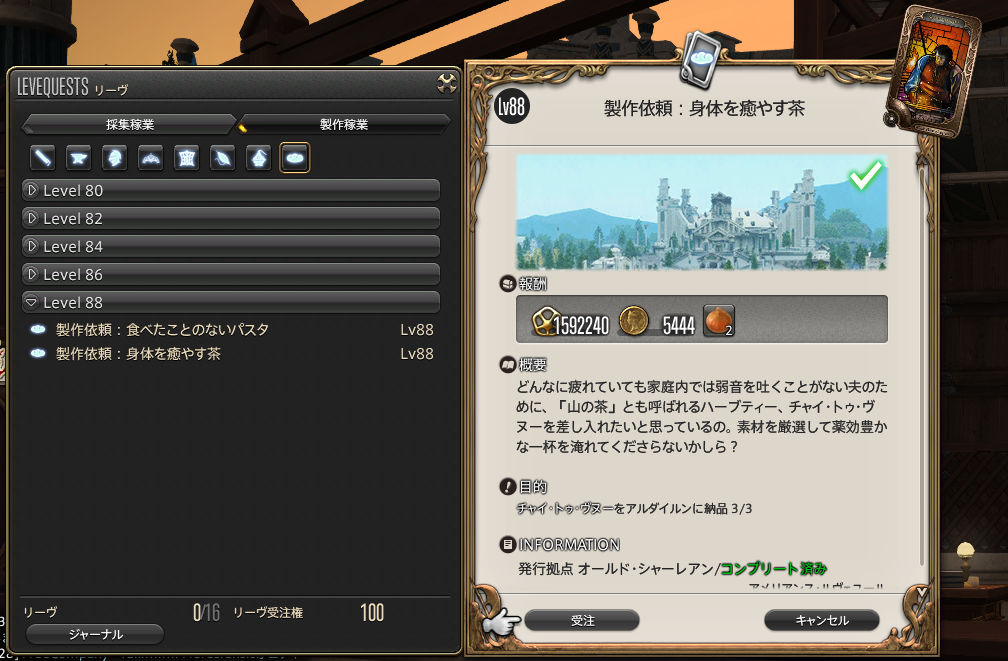
Task: Select the Culinarian class icon
Action: tap(294, 158)
